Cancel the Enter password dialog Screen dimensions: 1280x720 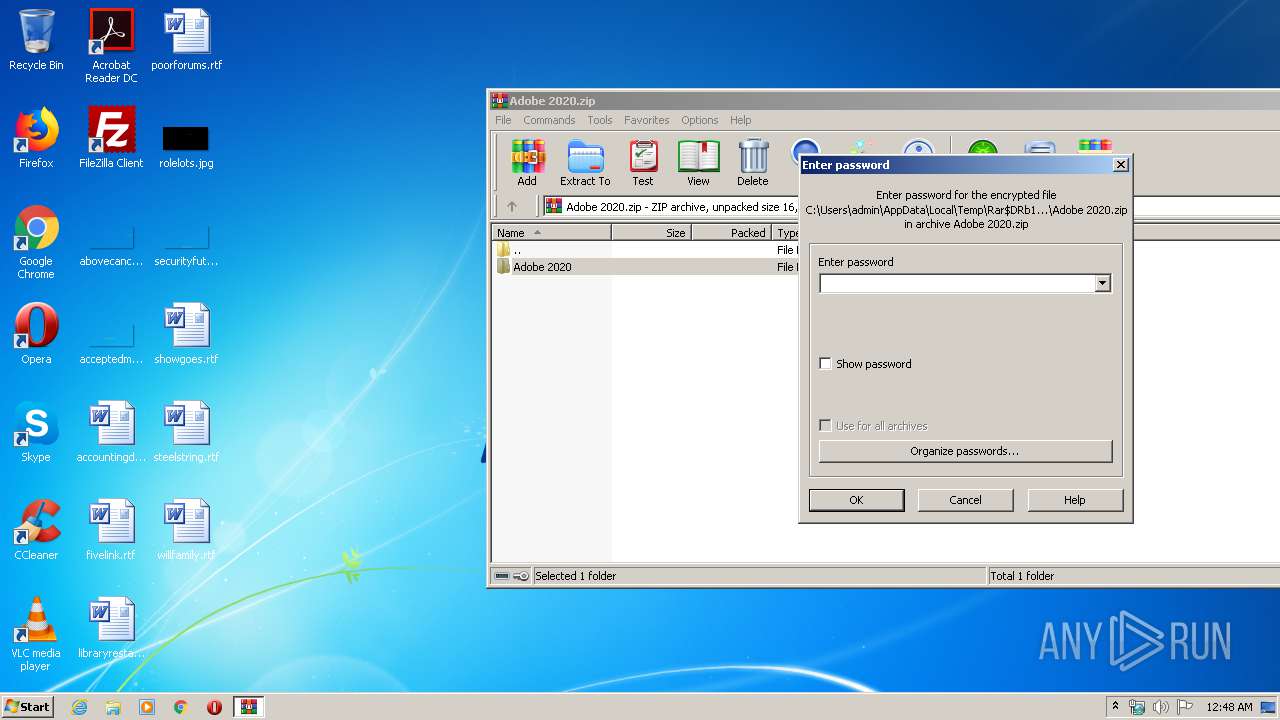[x=965, y=500]
